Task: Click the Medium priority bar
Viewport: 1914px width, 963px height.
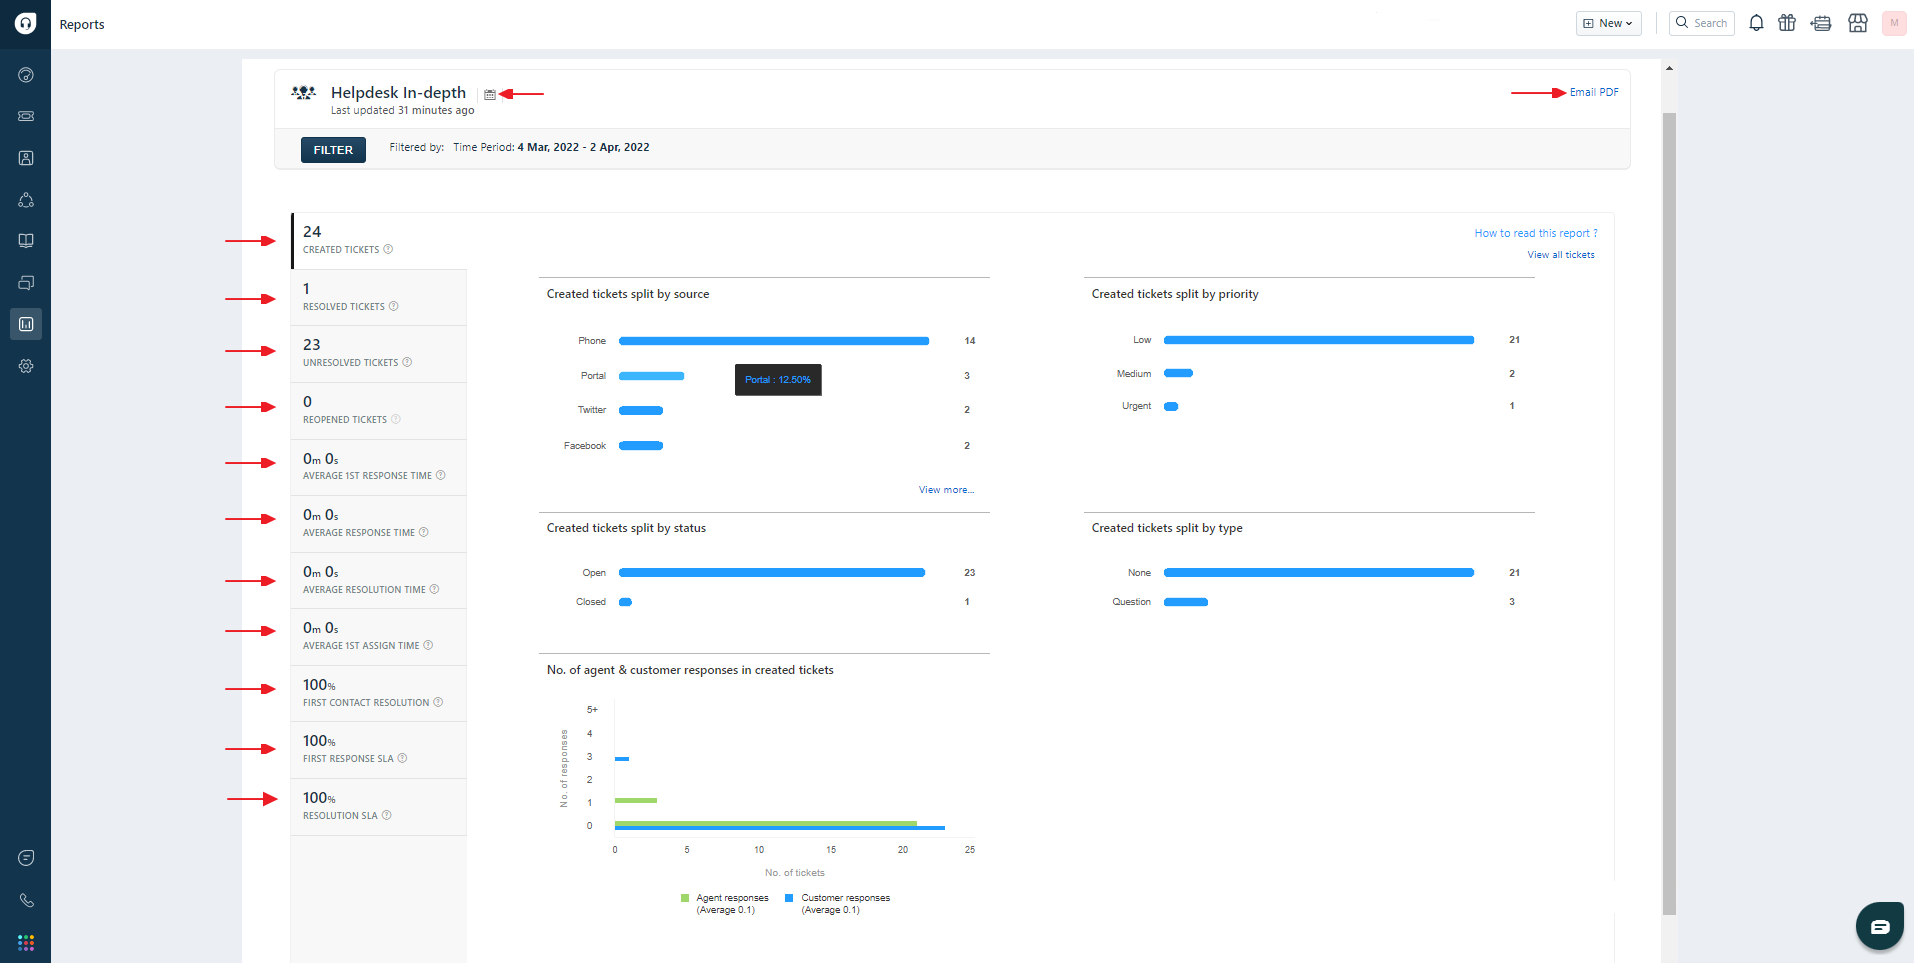Action: 1179,373
